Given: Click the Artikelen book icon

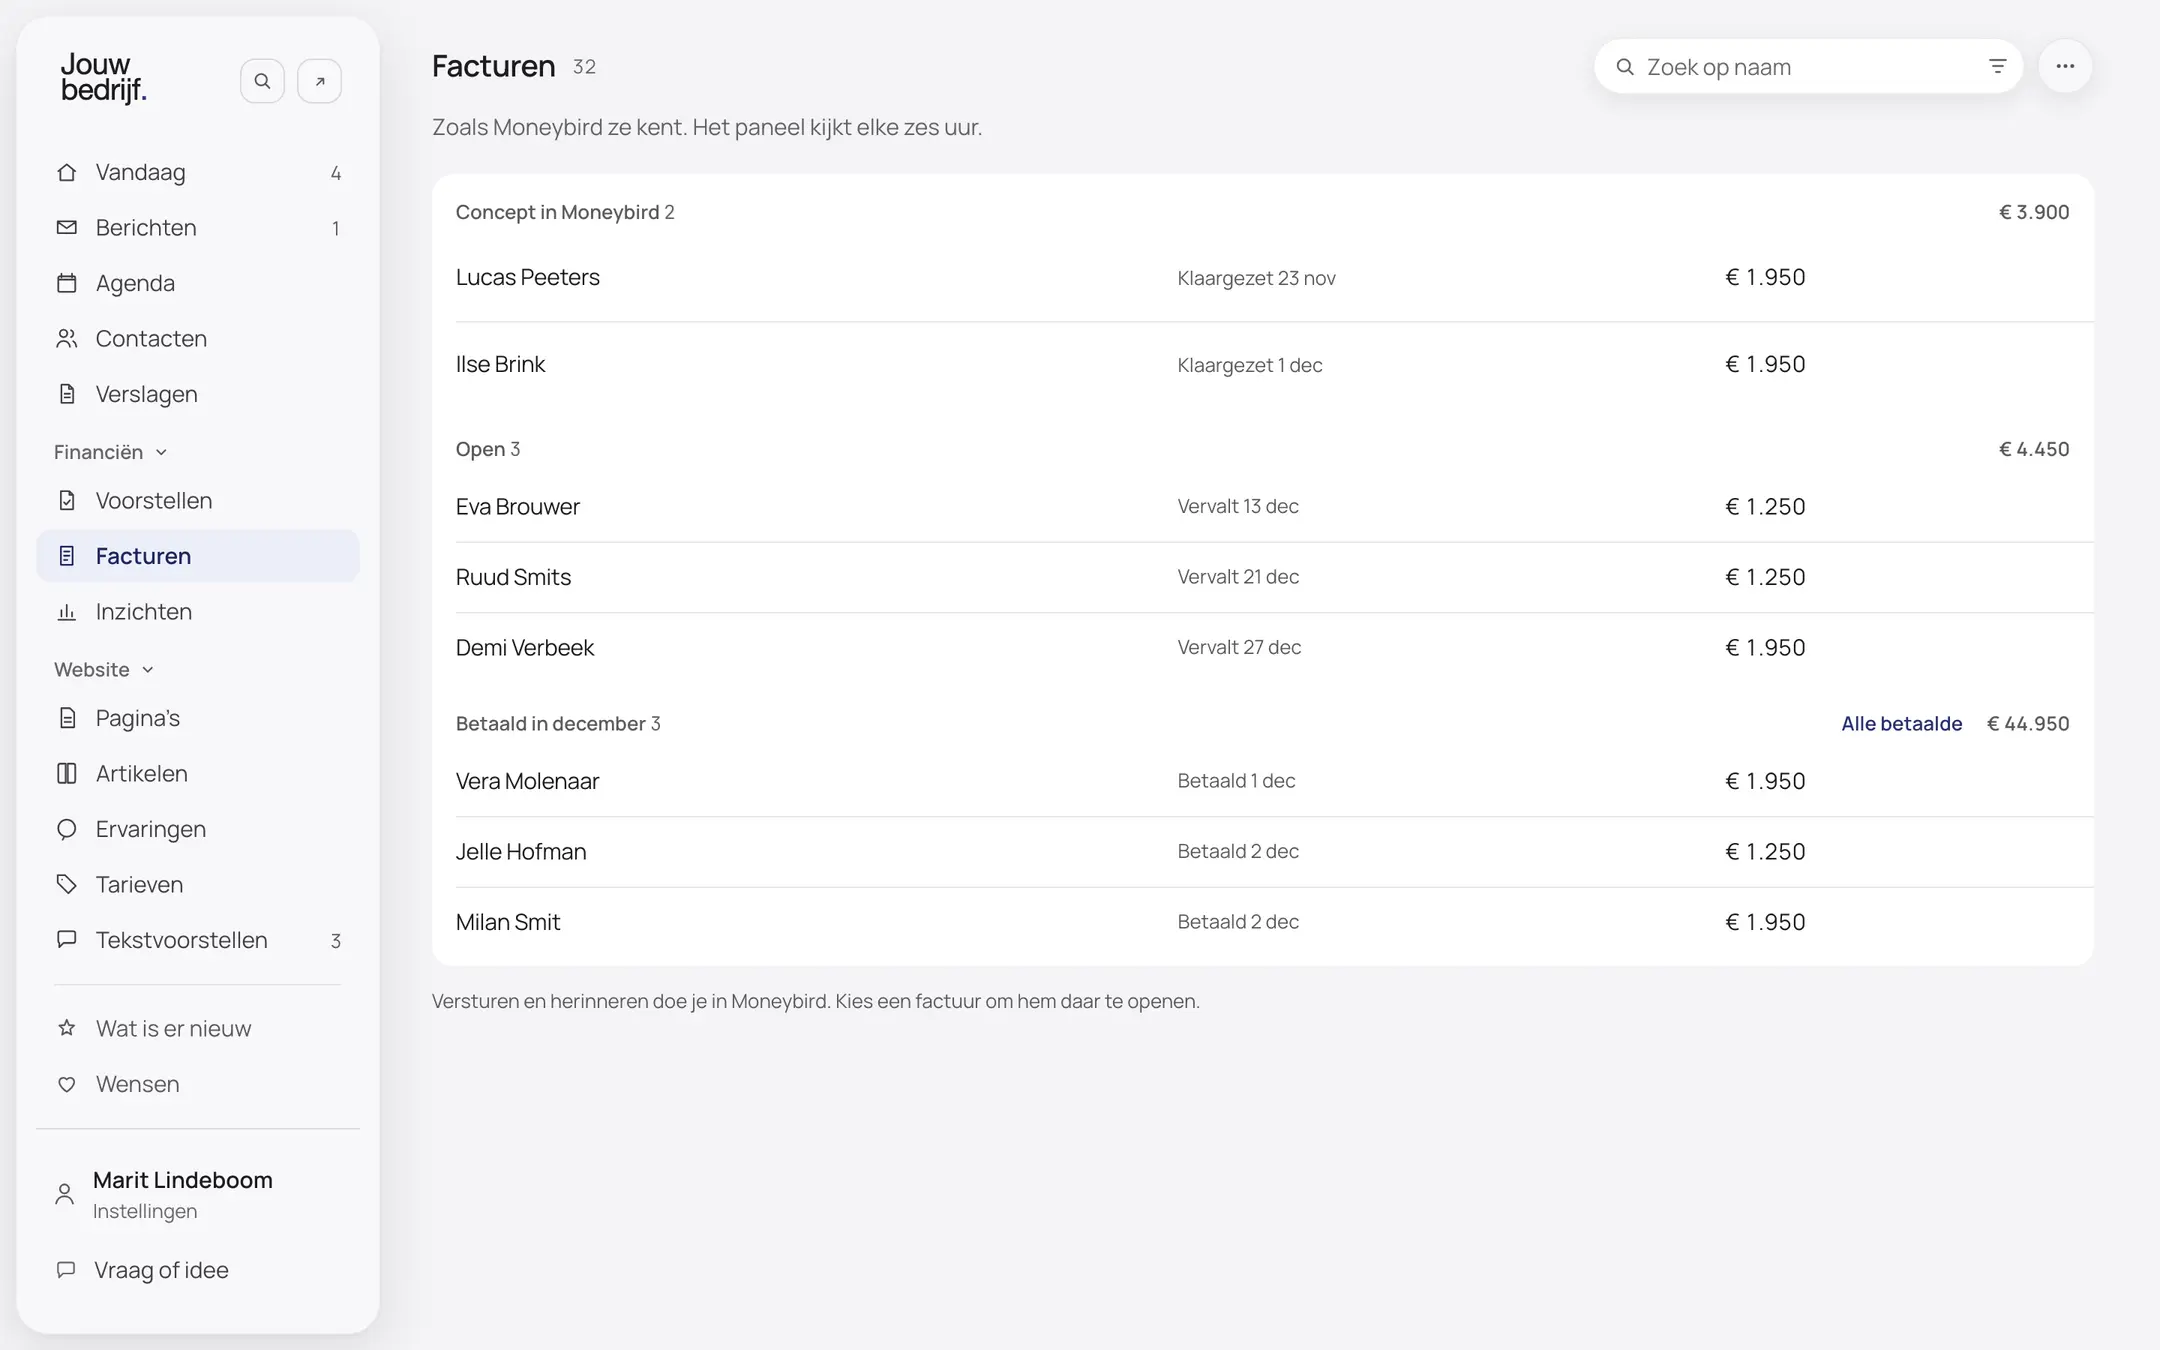Looking at the screenshot, I should 67,774.
